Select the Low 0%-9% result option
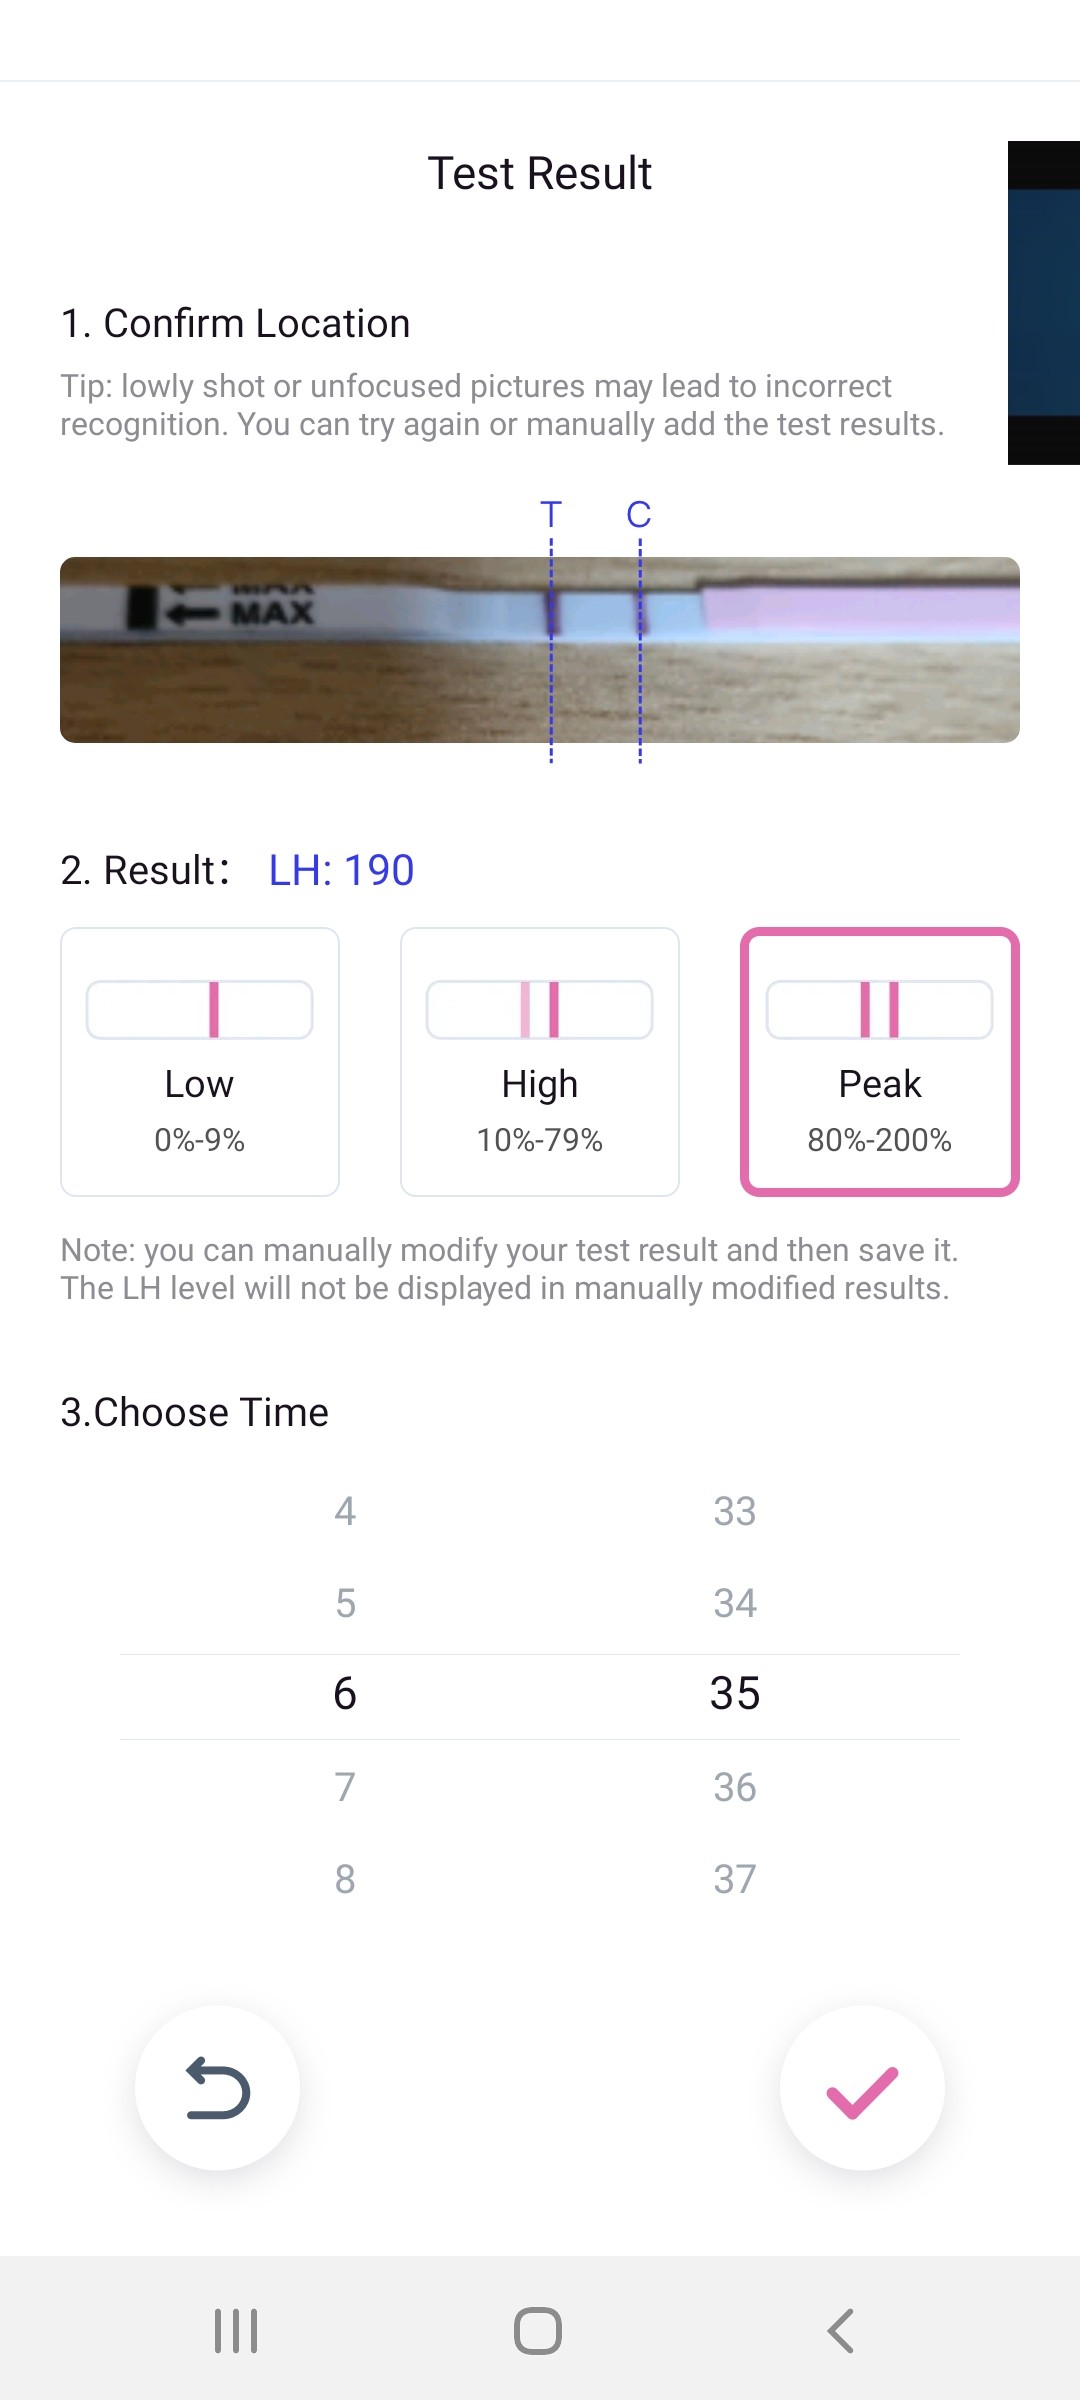Screen dimensions: 1080x2400 pos(200,1061)
